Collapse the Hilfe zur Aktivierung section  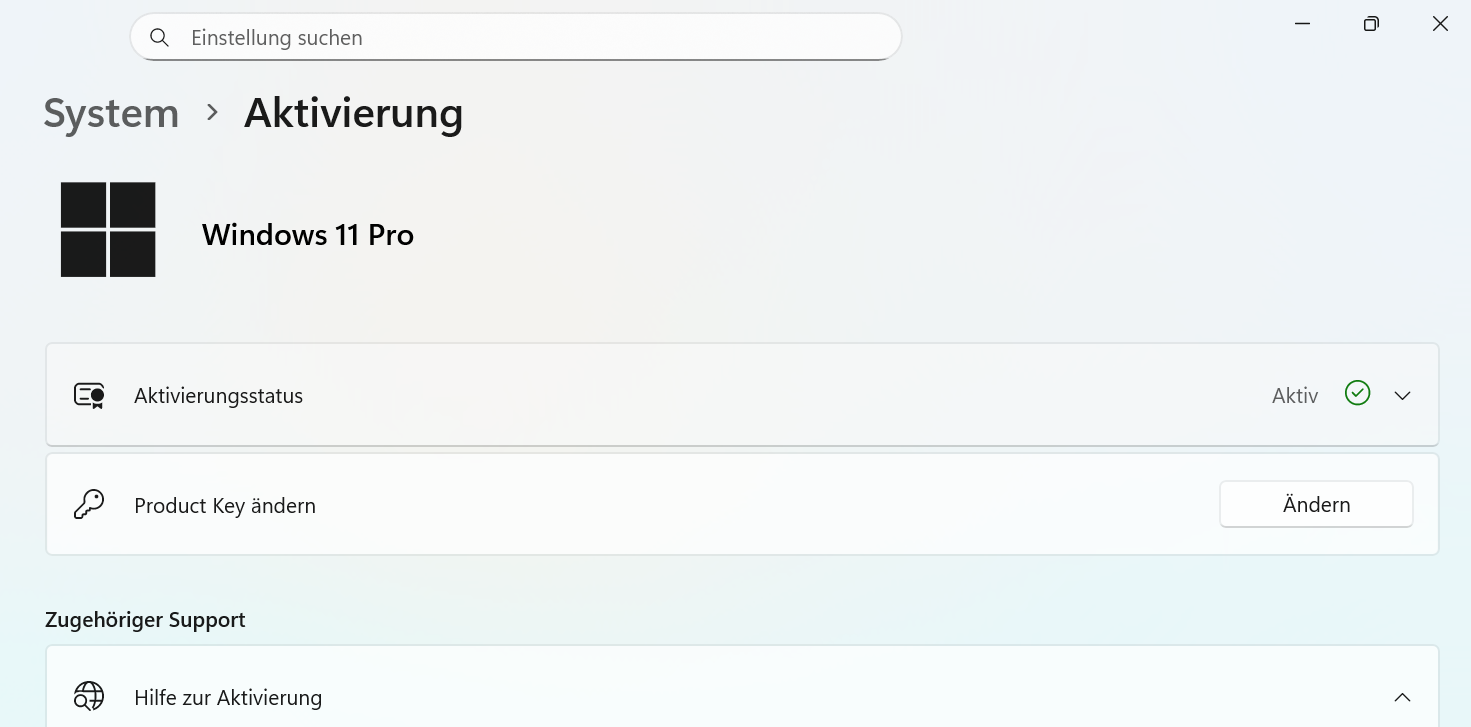(1402, 697)
